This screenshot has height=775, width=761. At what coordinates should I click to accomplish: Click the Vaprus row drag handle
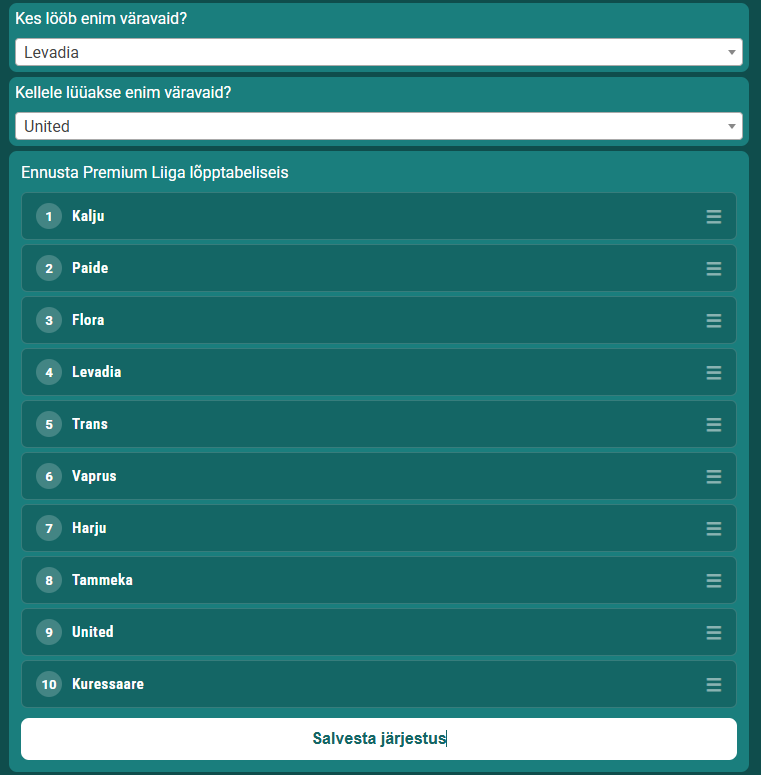pyautogui.click(x=713, y=476)
